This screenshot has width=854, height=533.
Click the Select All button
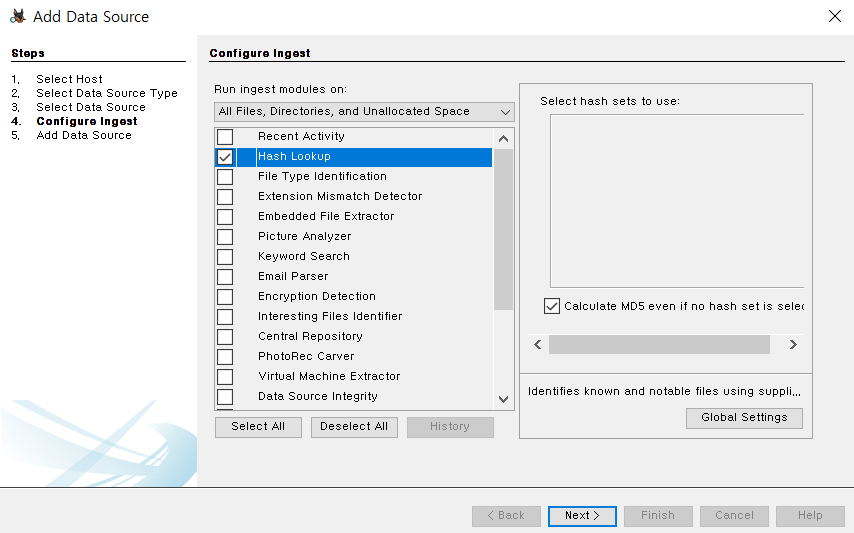point(258,427)
